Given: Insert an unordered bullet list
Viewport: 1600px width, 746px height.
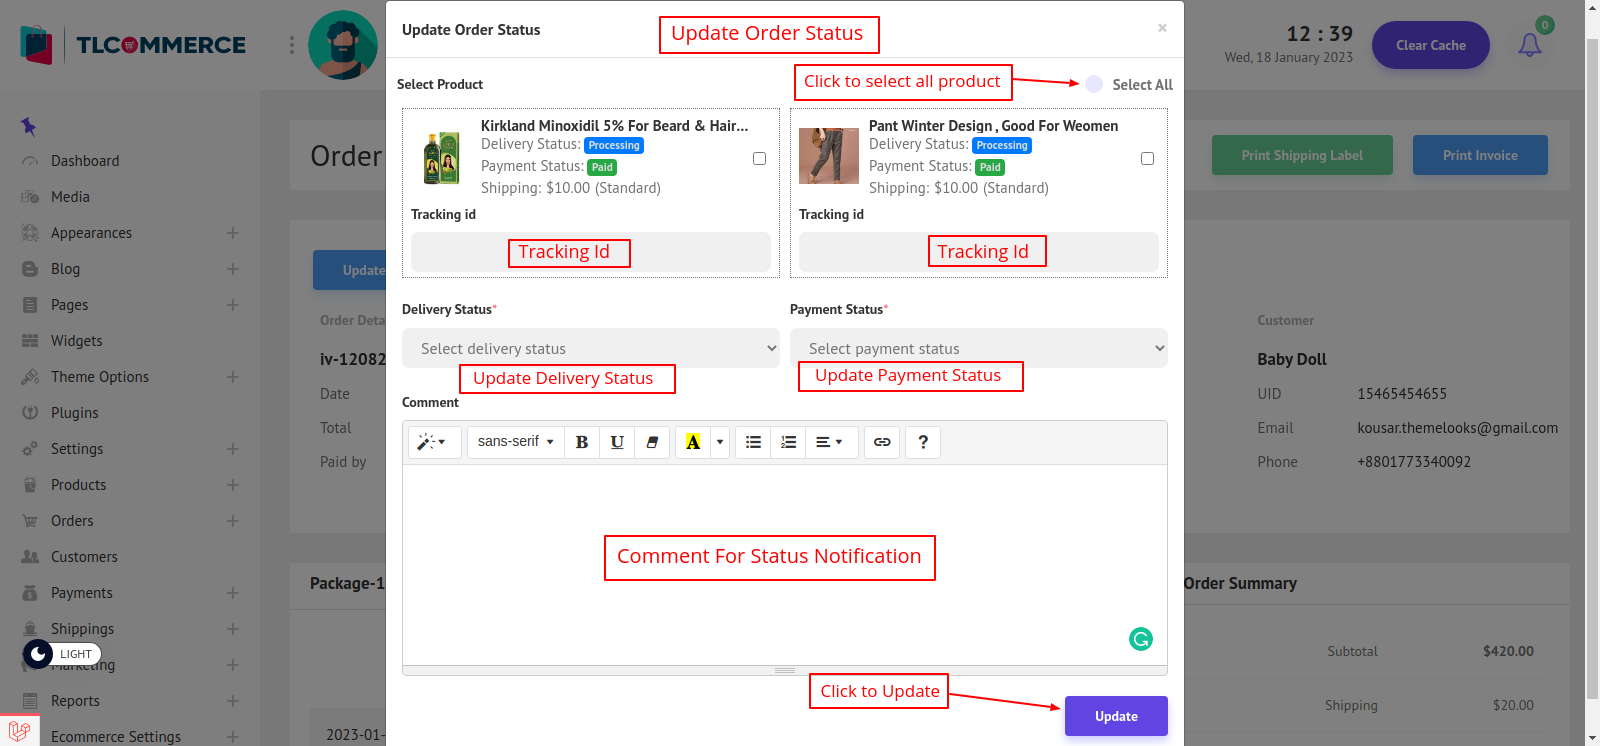Looking at the screenshot, I should [753, 442].
